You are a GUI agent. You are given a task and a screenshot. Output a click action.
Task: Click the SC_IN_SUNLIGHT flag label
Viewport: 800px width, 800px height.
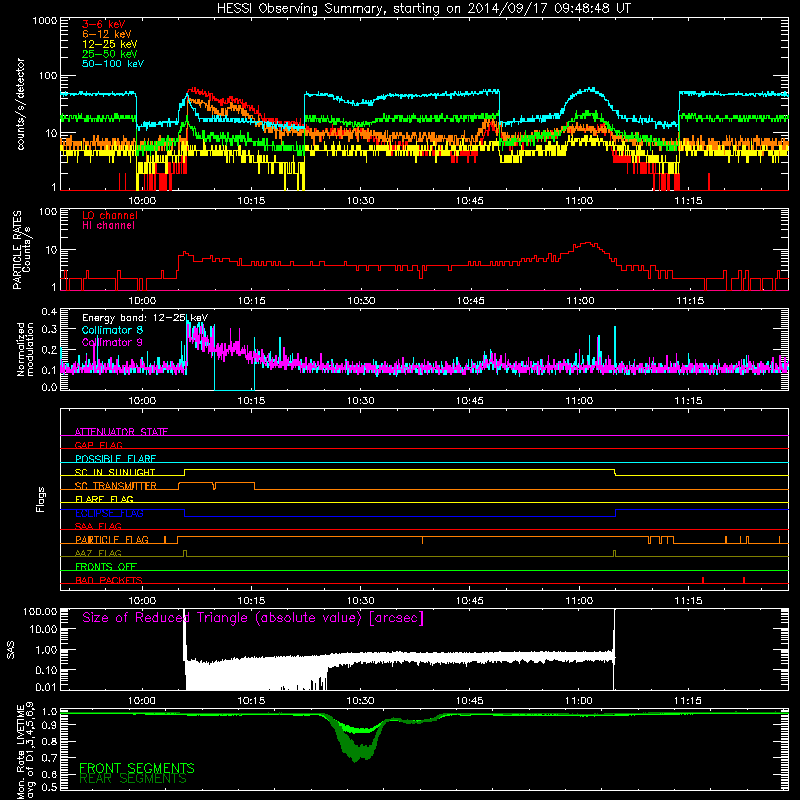(115, 472)
